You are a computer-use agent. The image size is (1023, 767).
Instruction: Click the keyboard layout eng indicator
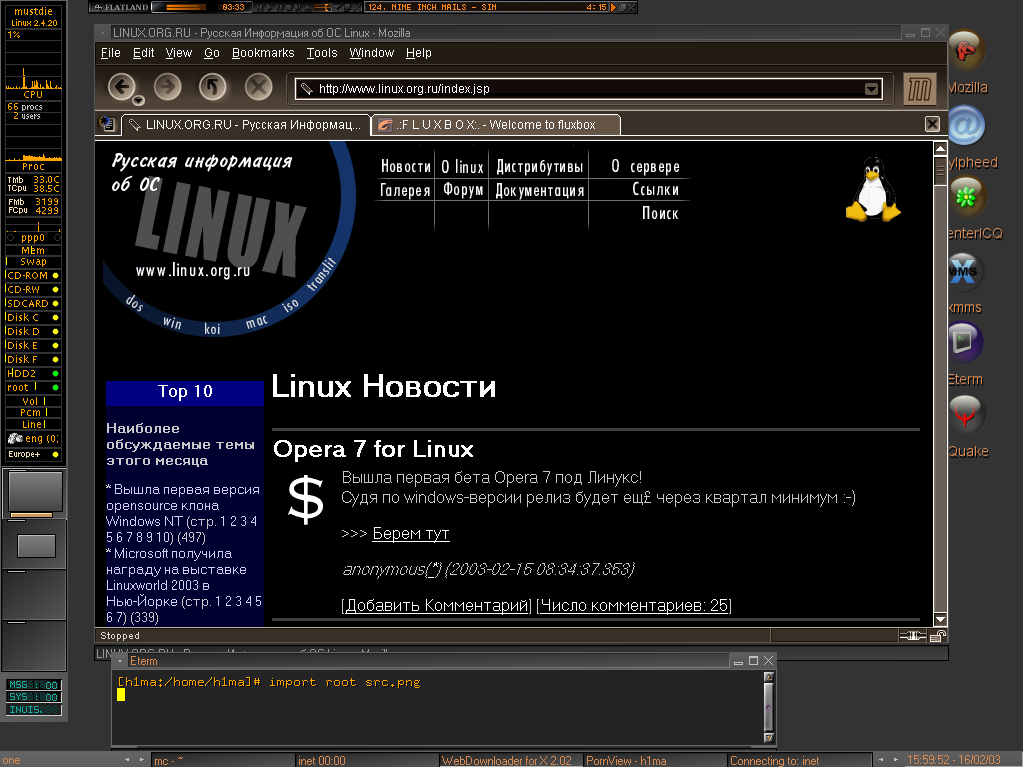click(x=33, y=439)
